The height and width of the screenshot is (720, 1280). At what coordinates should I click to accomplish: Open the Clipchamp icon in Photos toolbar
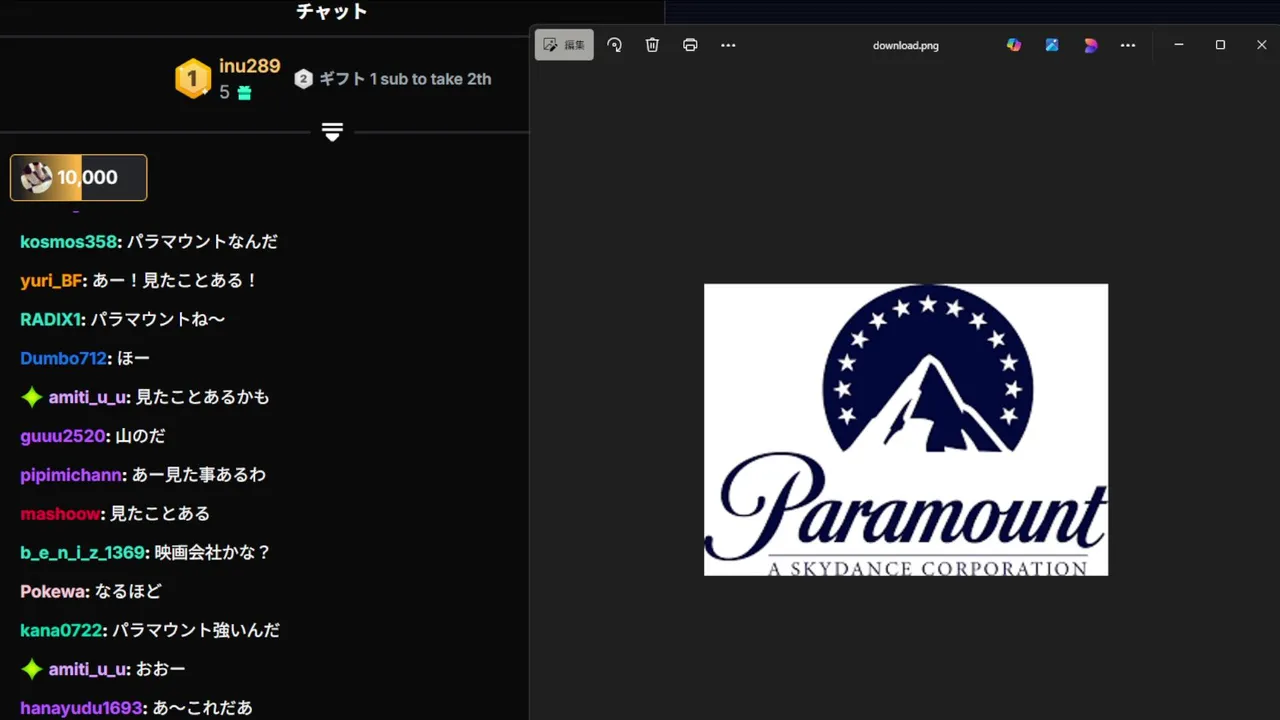pyautogui.click(x=1090, y=45)
